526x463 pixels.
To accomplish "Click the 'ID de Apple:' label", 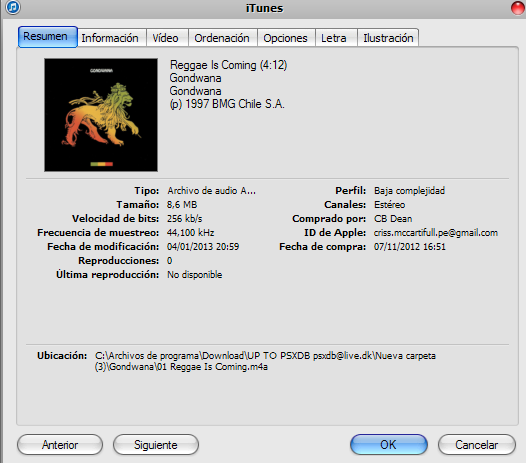I will click(x=335, y=233).
